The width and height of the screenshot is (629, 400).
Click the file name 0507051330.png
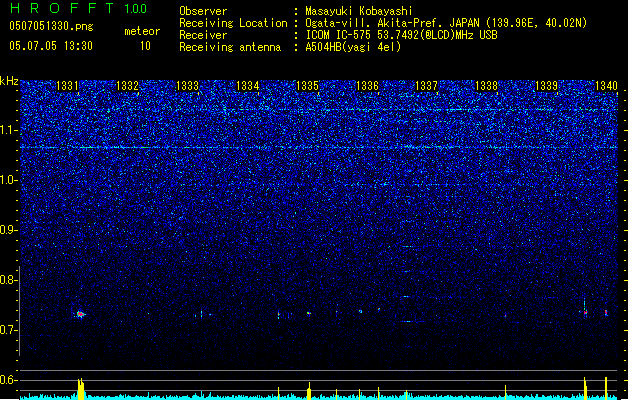tap(51, 26)
